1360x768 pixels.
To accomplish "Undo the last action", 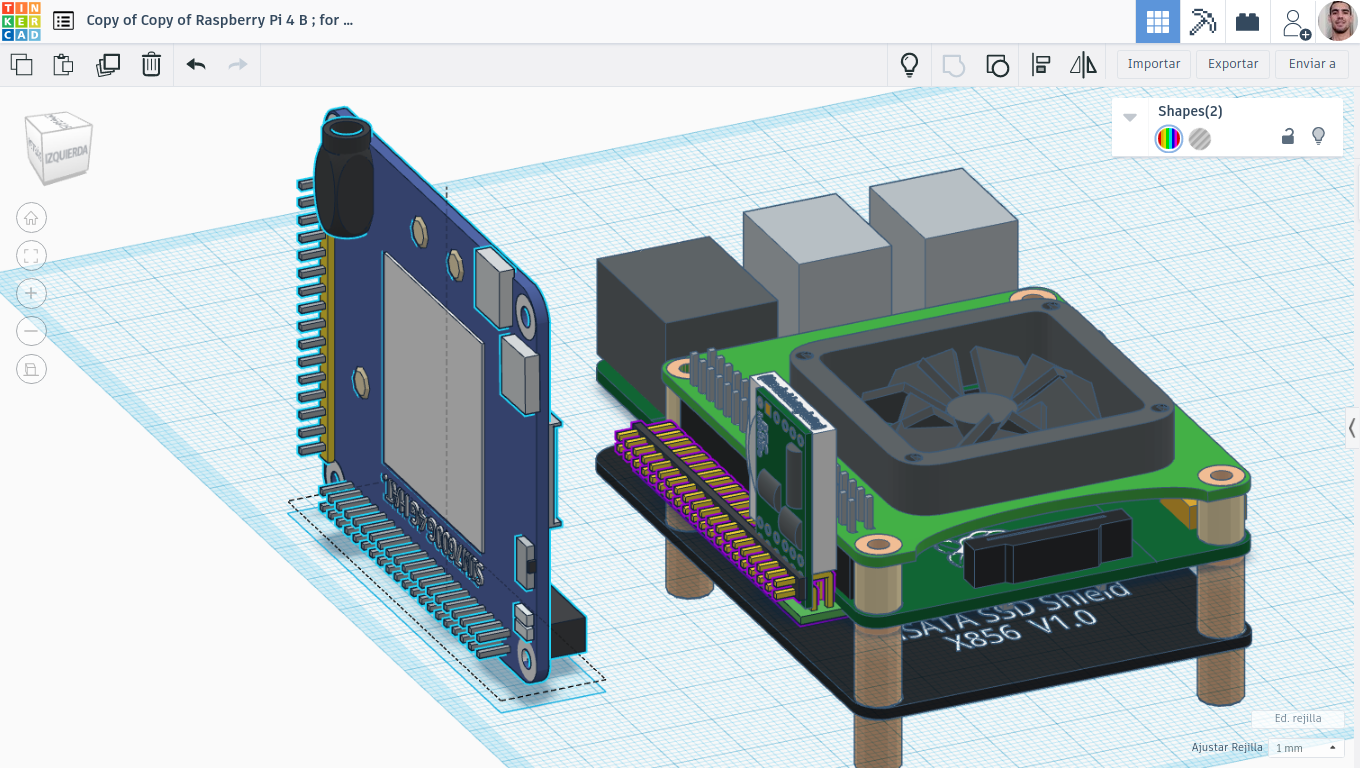I will (x=196, y=65).
